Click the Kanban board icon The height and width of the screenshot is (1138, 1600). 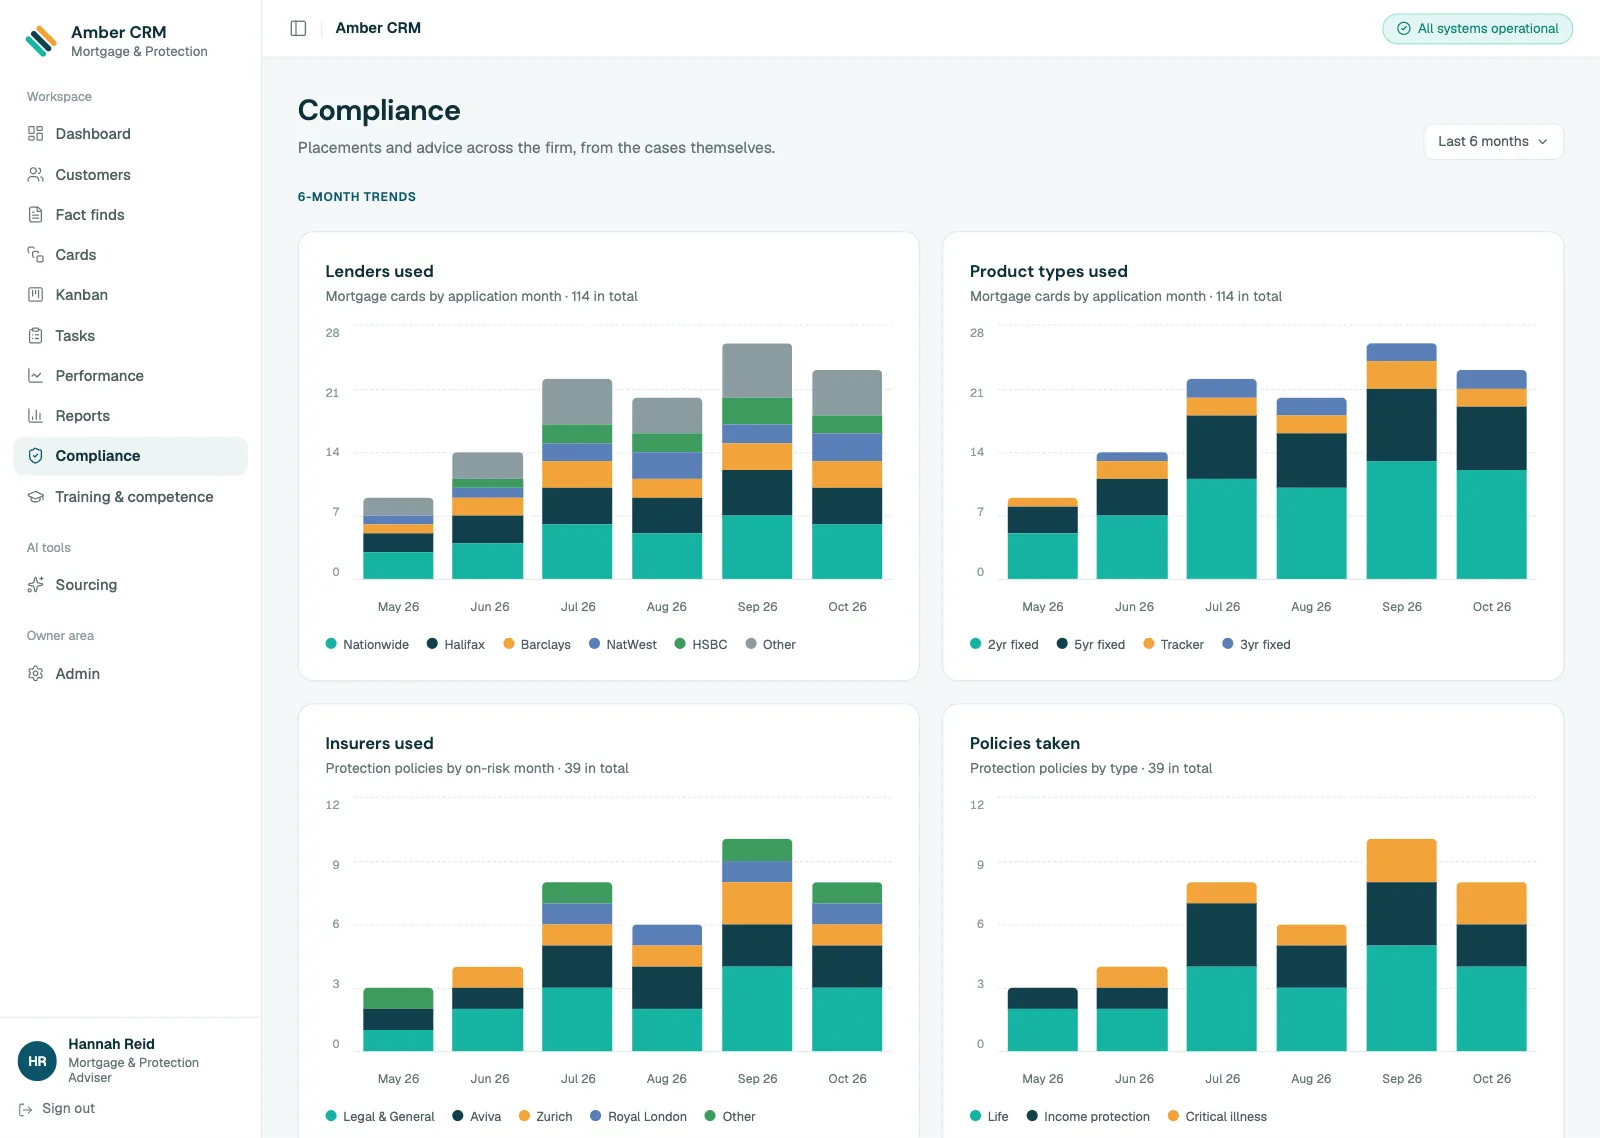point(36,295)
